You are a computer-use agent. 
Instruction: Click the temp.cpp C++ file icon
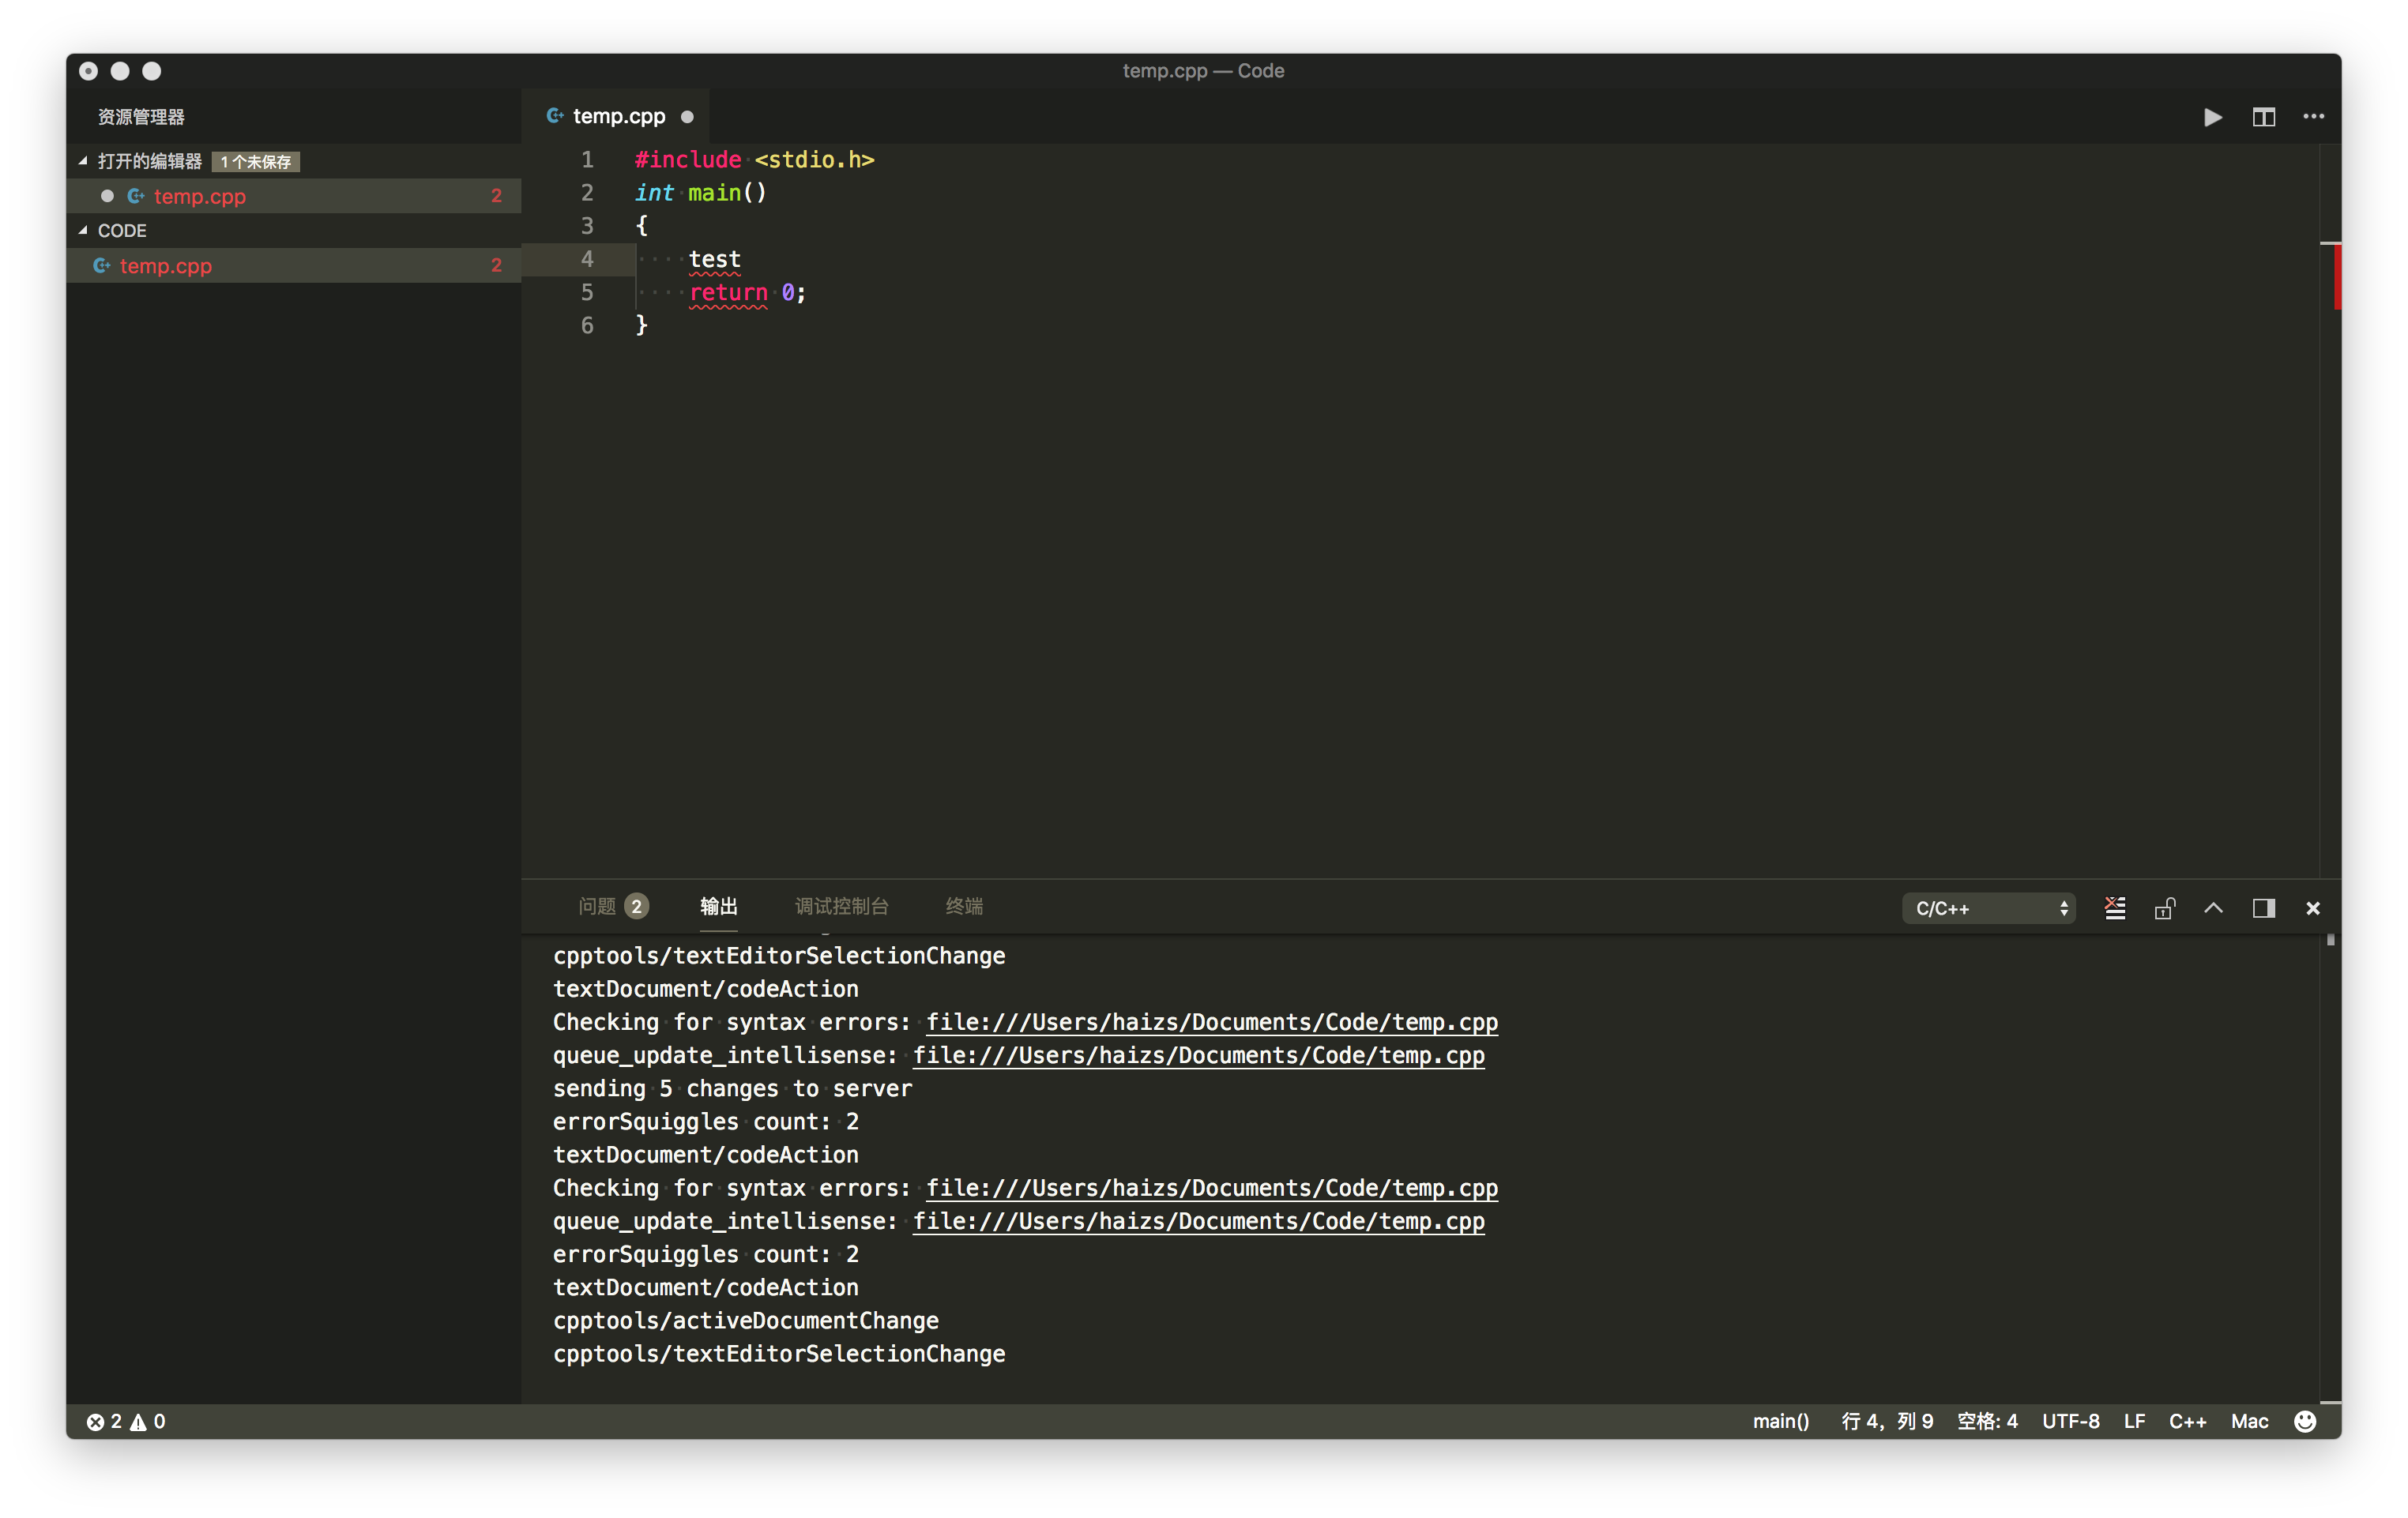click(101, 266)
